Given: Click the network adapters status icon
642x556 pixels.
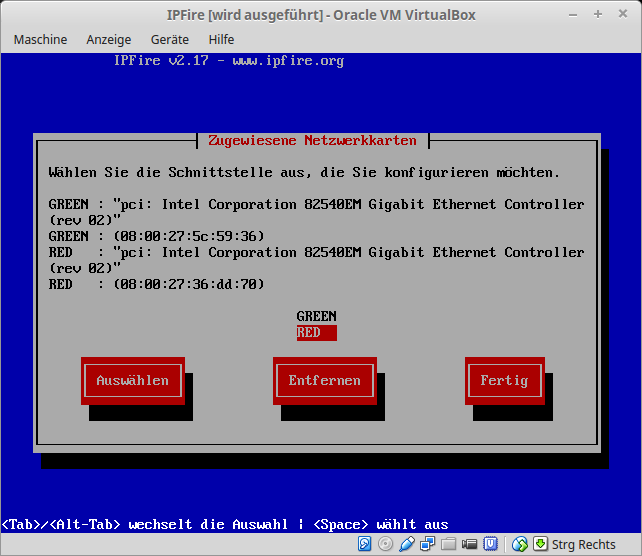Looking at the screenshot, I should [427, 544].
